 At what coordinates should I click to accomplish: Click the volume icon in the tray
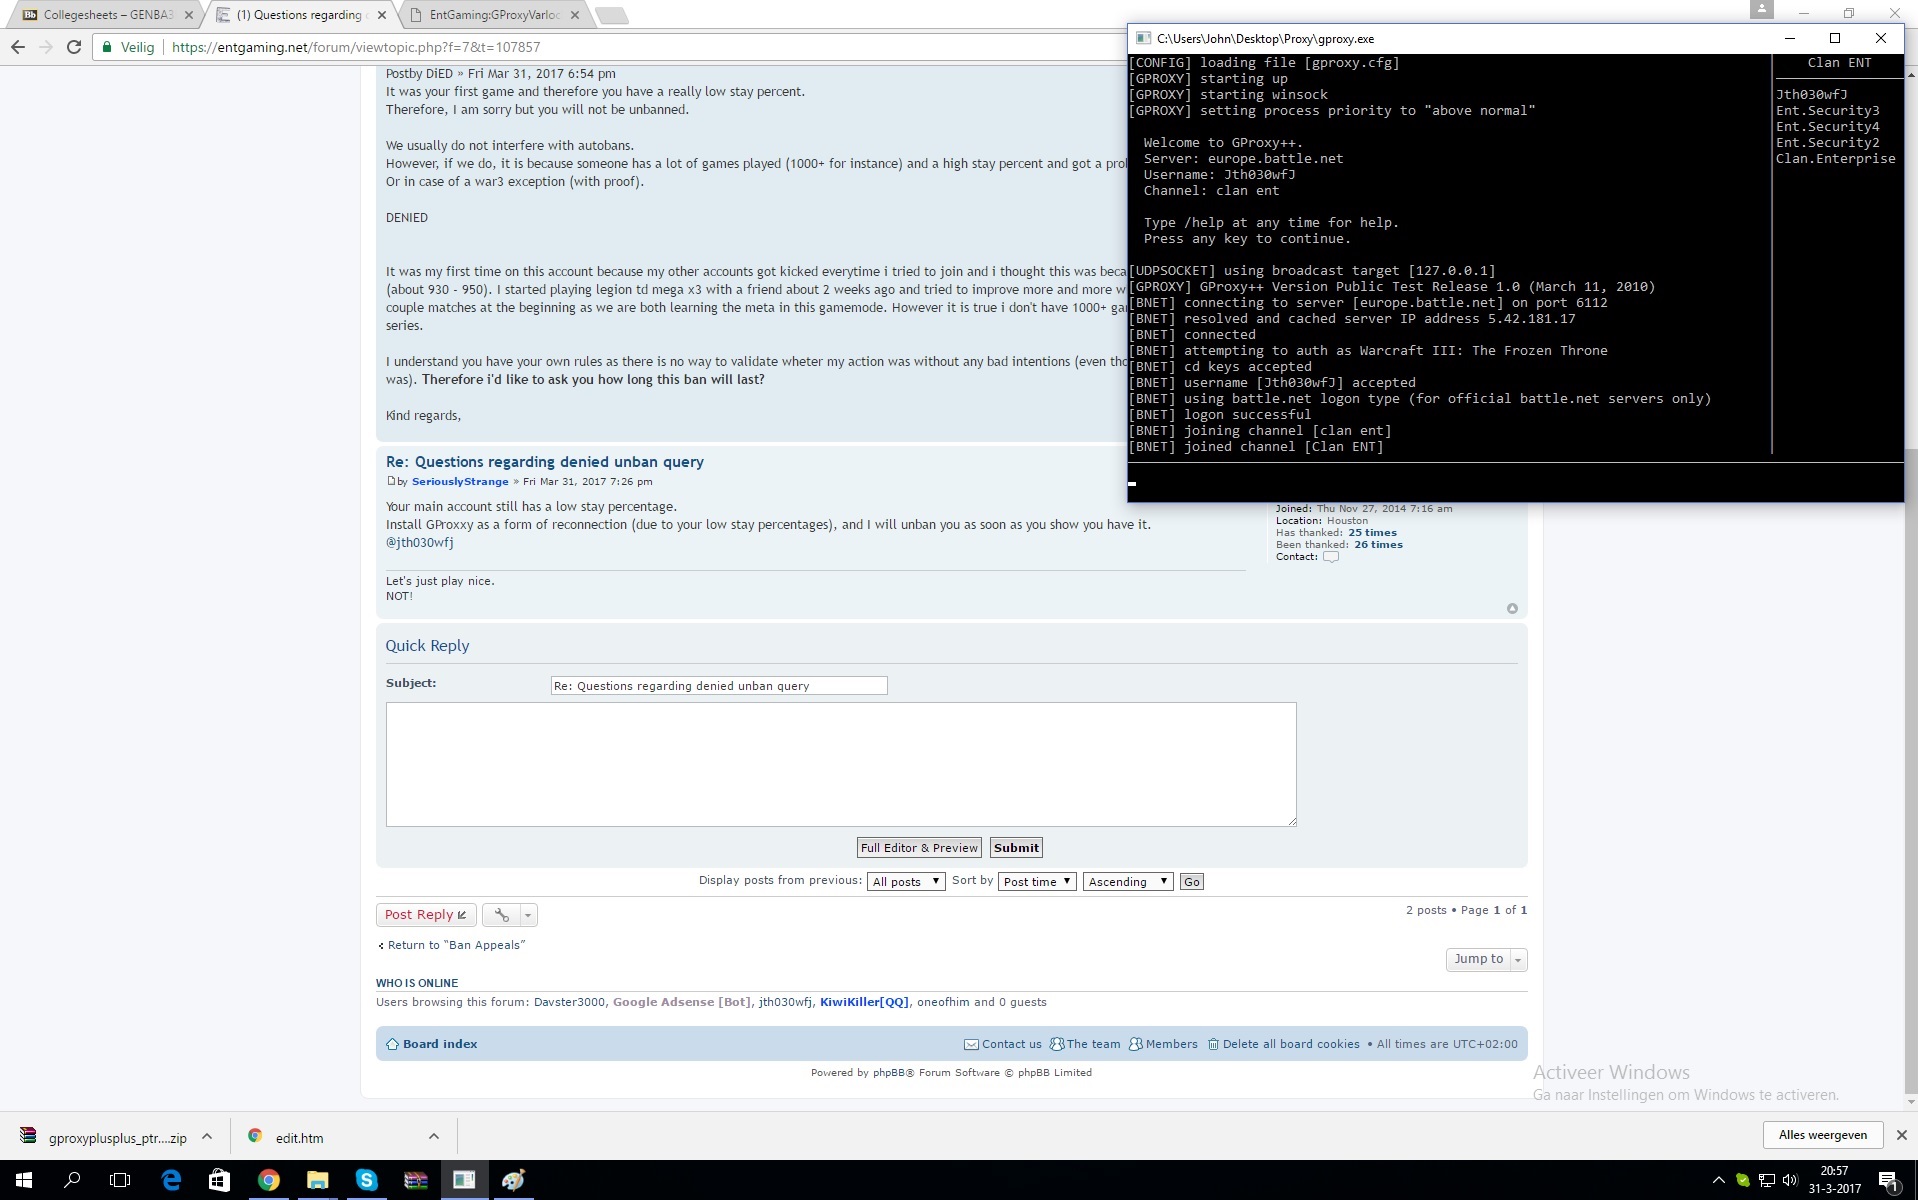(x=1791, y=1180)
